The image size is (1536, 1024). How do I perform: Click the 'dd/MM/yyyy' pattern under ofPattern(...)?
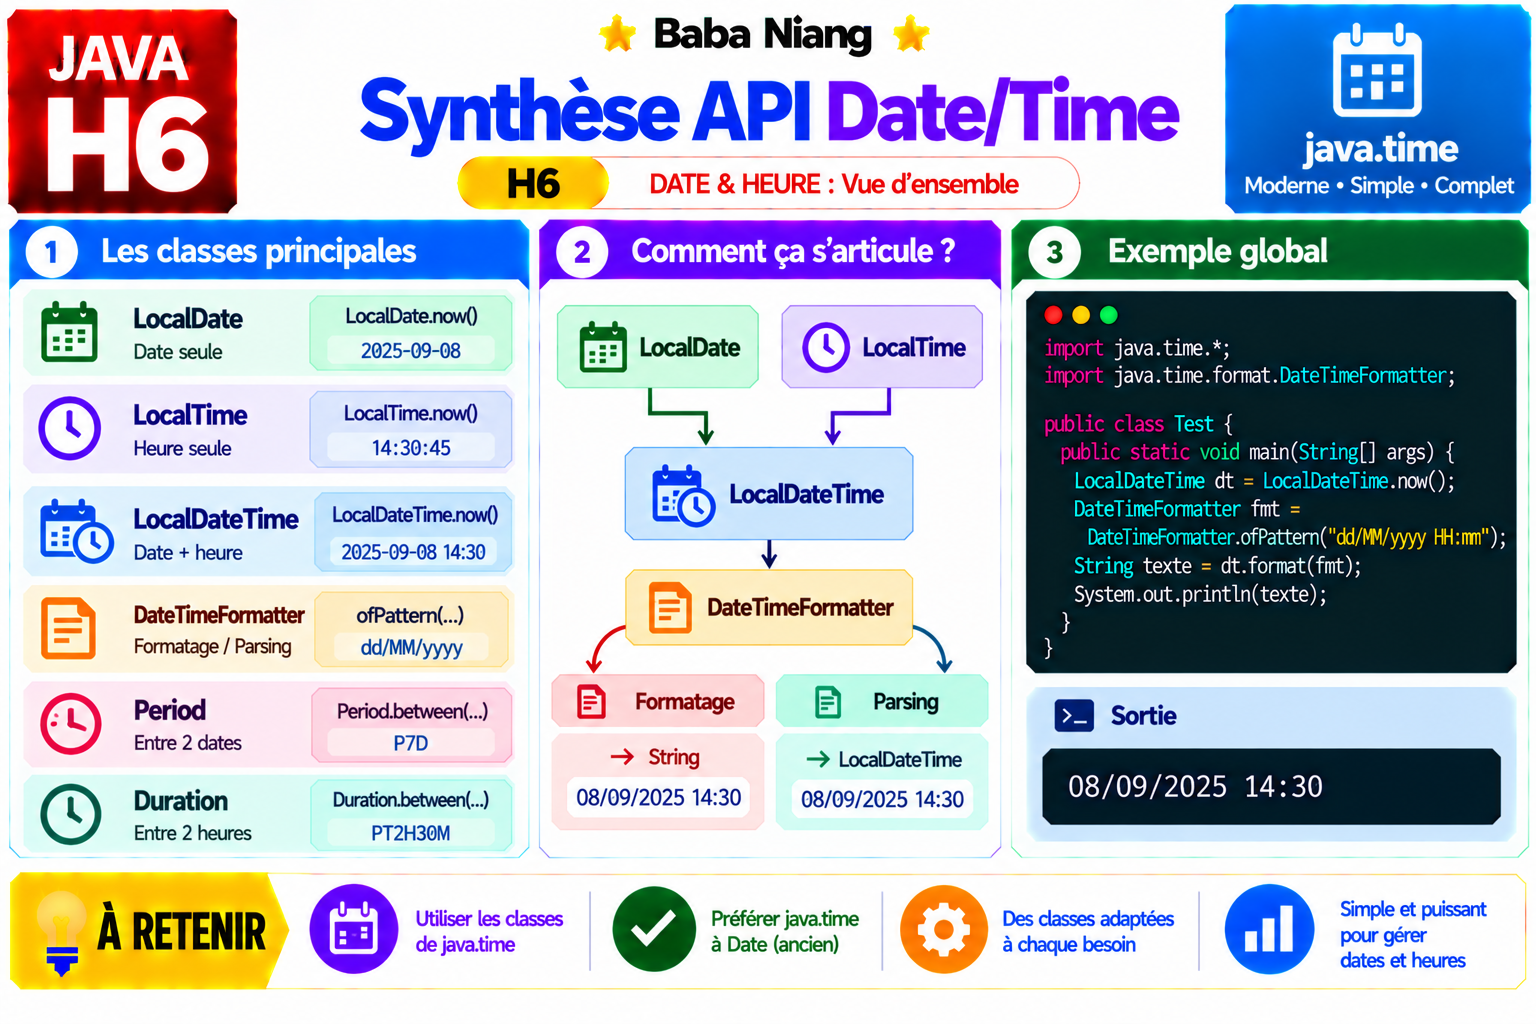pyautogui.click(x=411, y=647)
